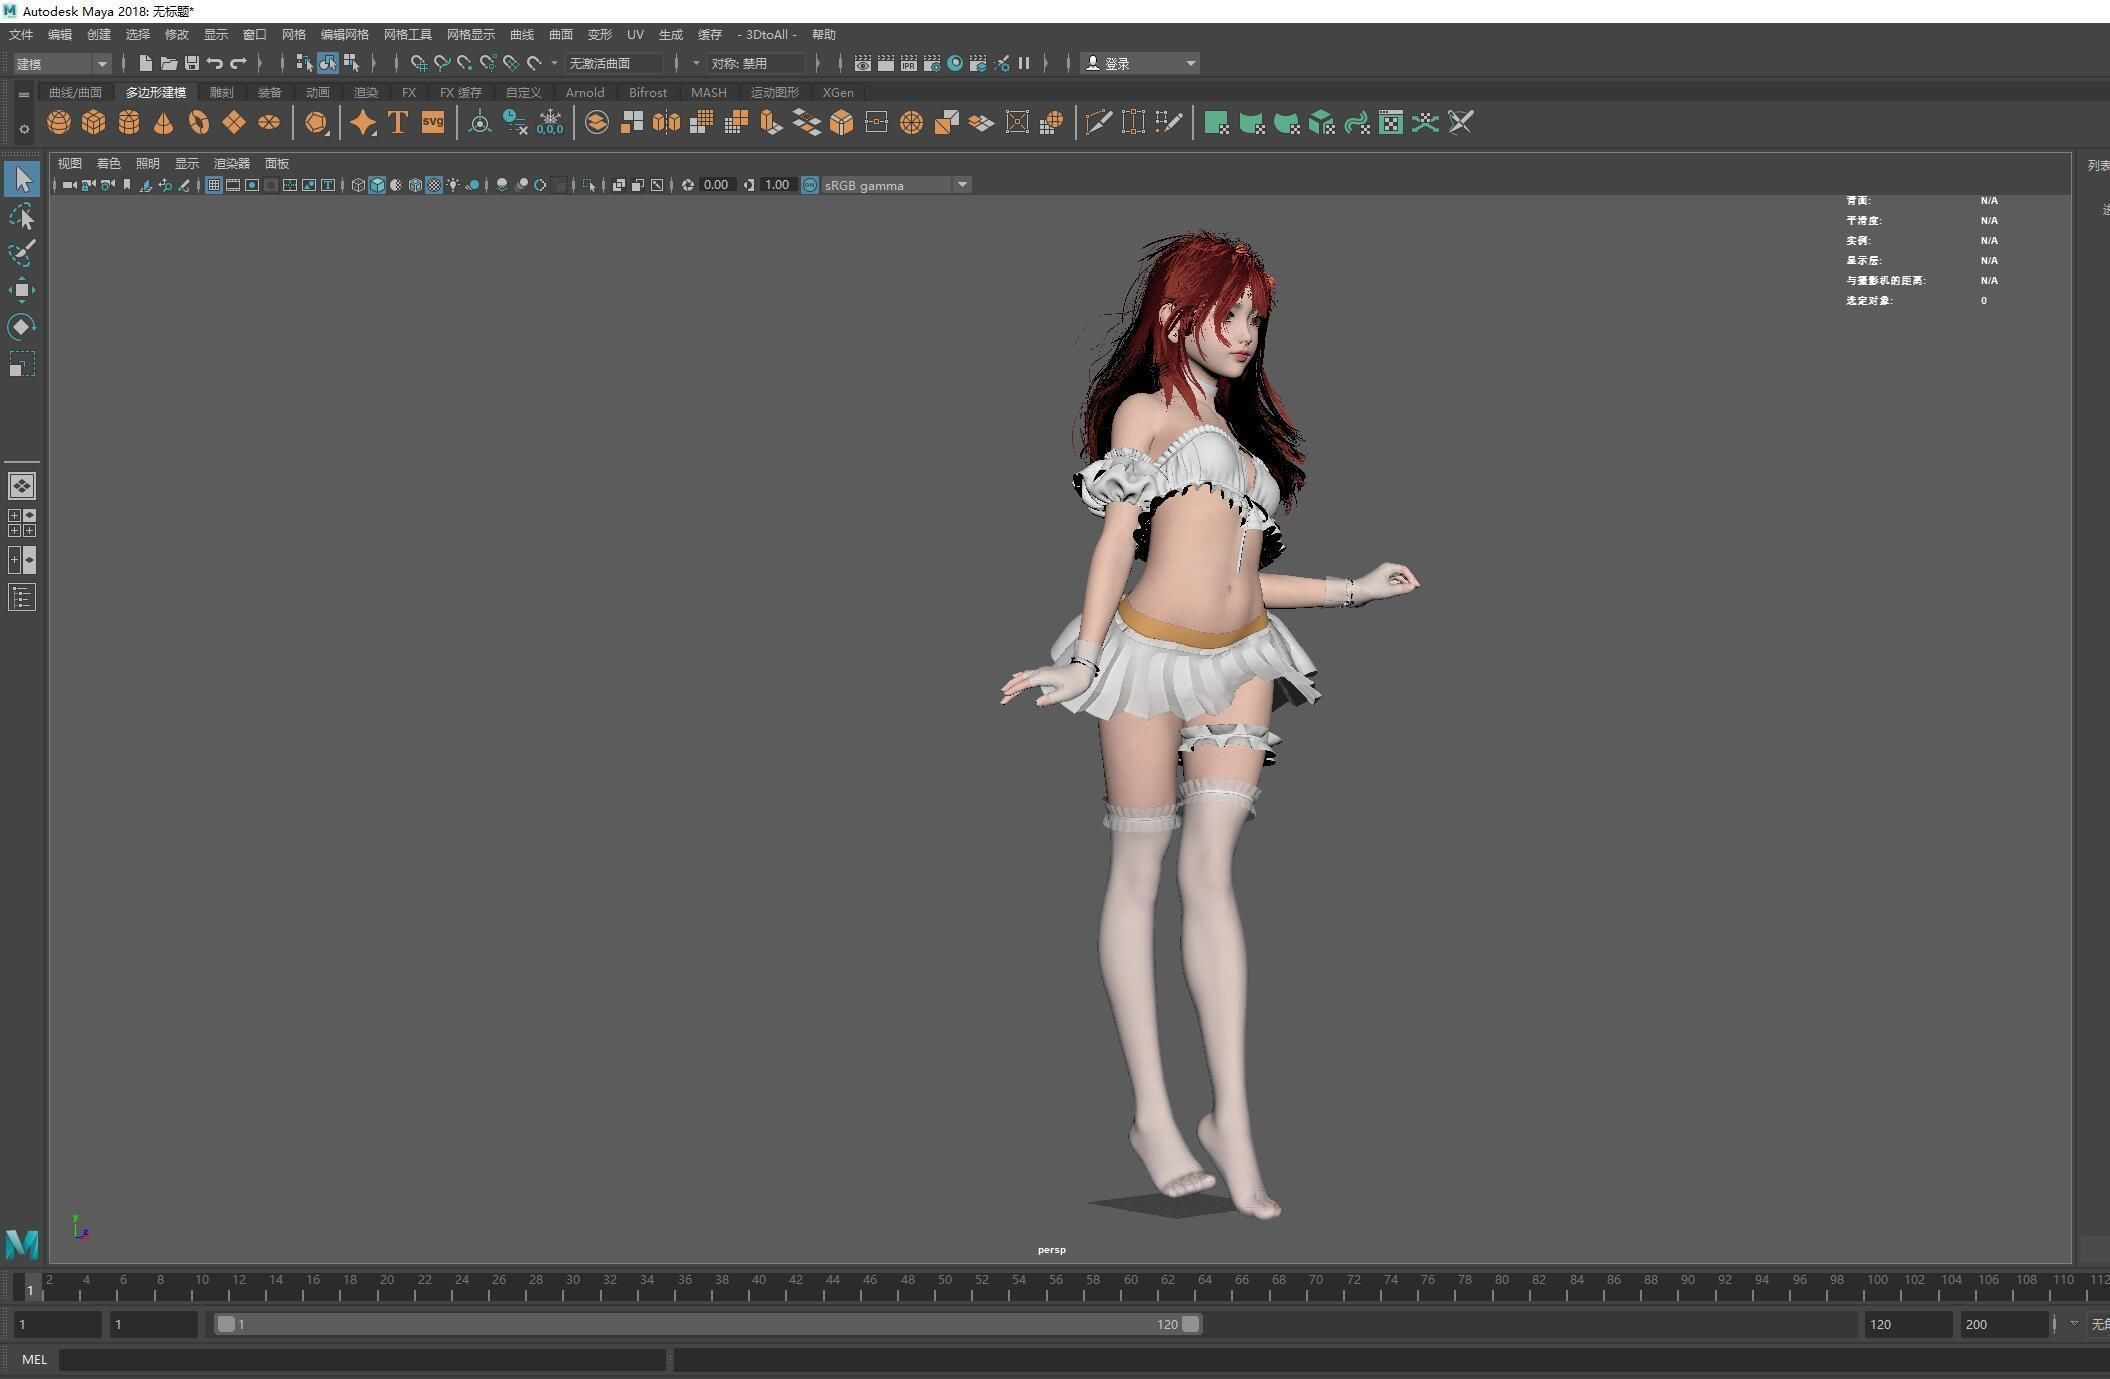Open the 文件 menu
Screen dimensions: 2110x1379
pyautogui.click(x=20, y=35)
